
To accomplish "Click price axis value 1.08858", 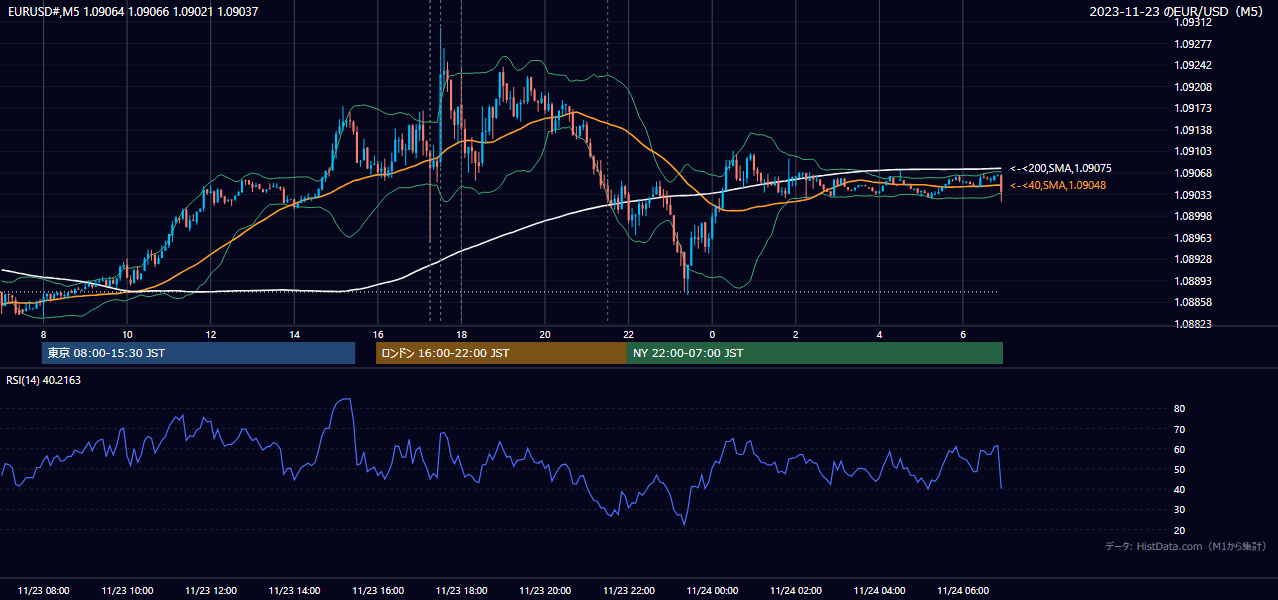I will point(1193,302).
